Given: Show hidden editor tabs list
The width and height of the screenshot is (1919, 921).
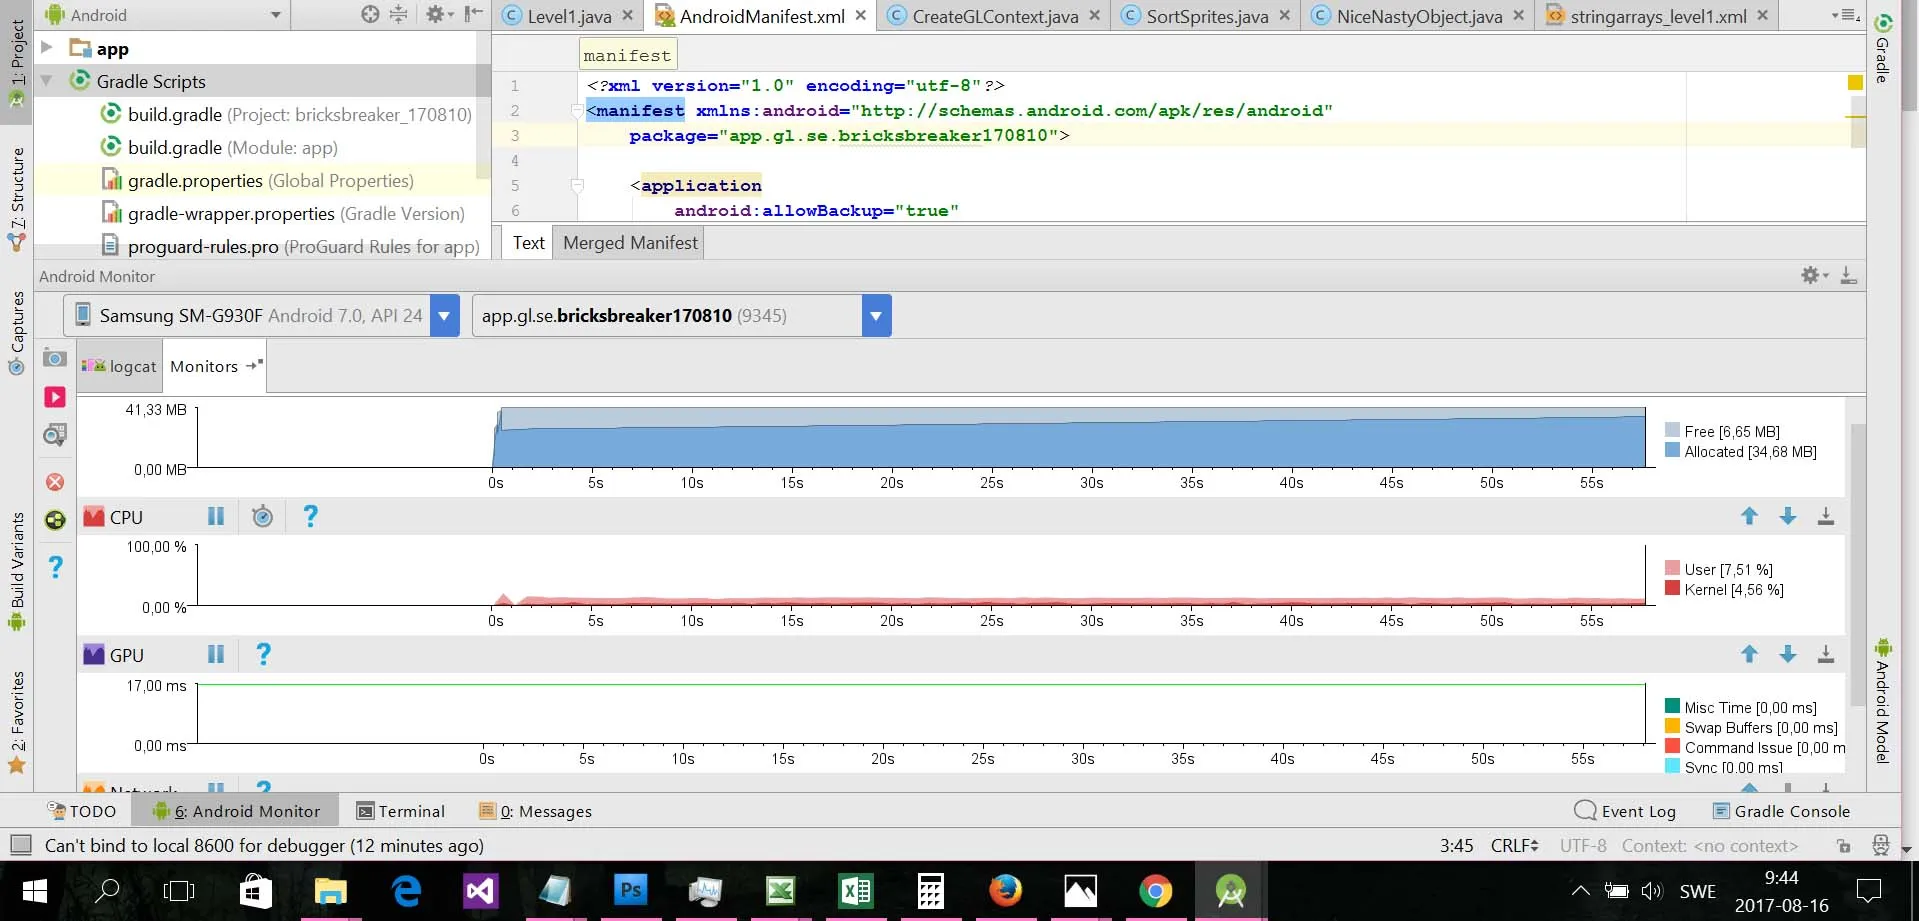Looking at the screenshot, I should [1845, 15].
